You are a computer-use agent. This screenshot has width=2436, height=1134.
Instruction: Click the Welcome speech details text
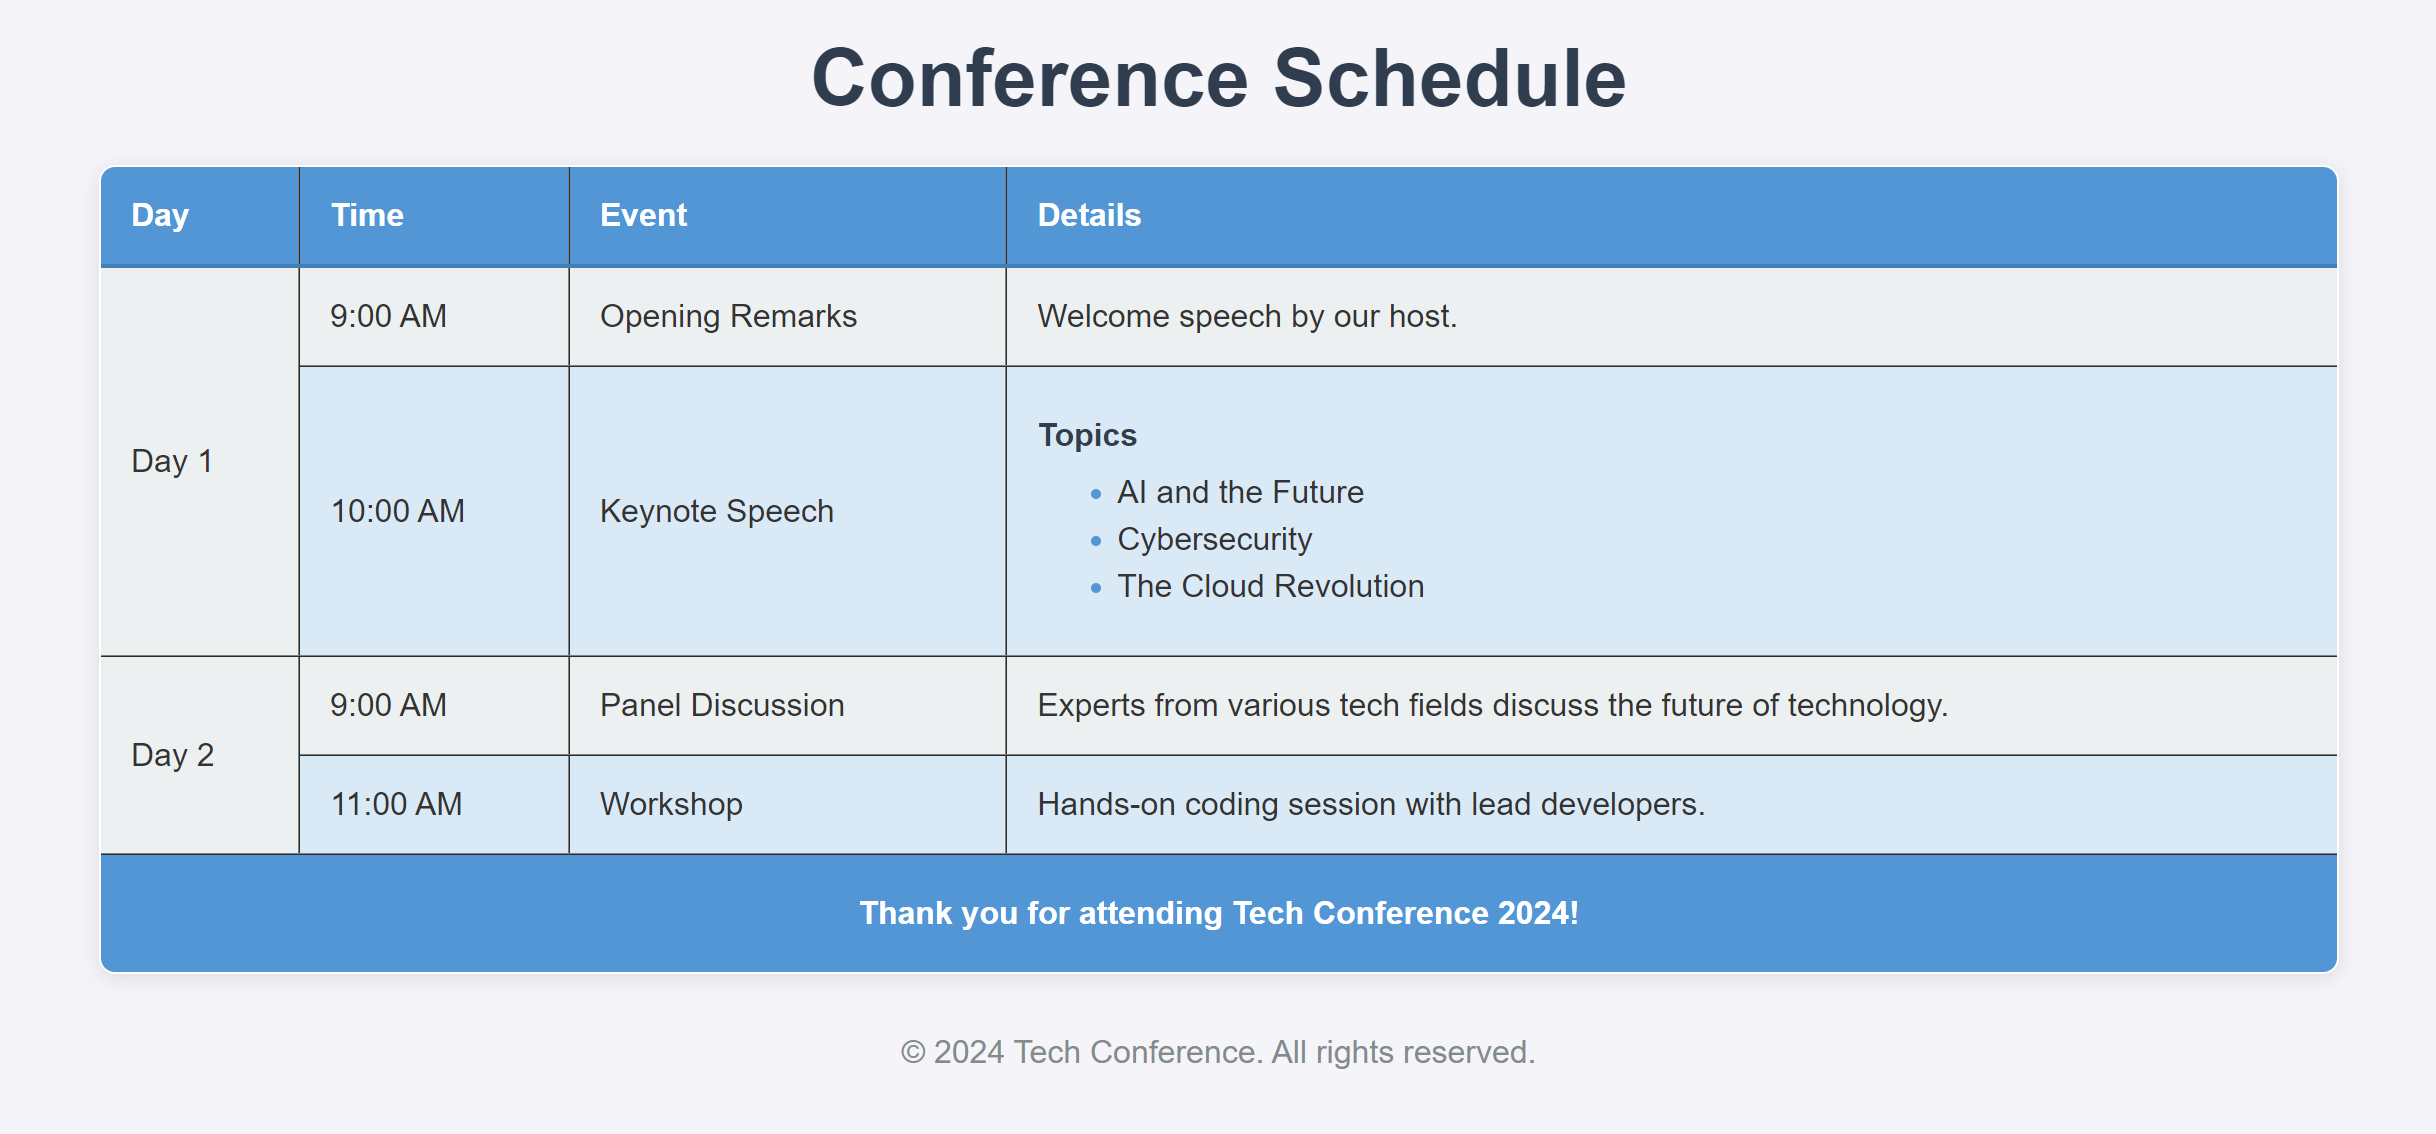click(1247, 316)
